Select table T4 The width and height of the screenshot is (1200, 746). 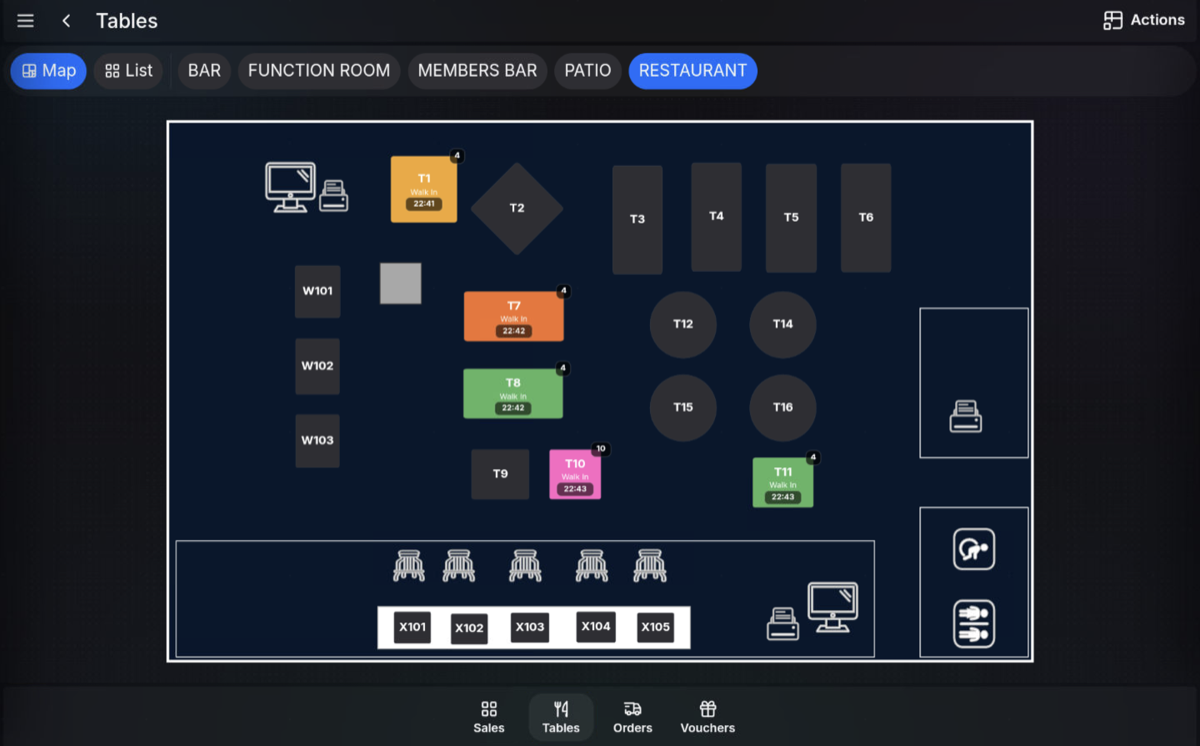(716, 216)
